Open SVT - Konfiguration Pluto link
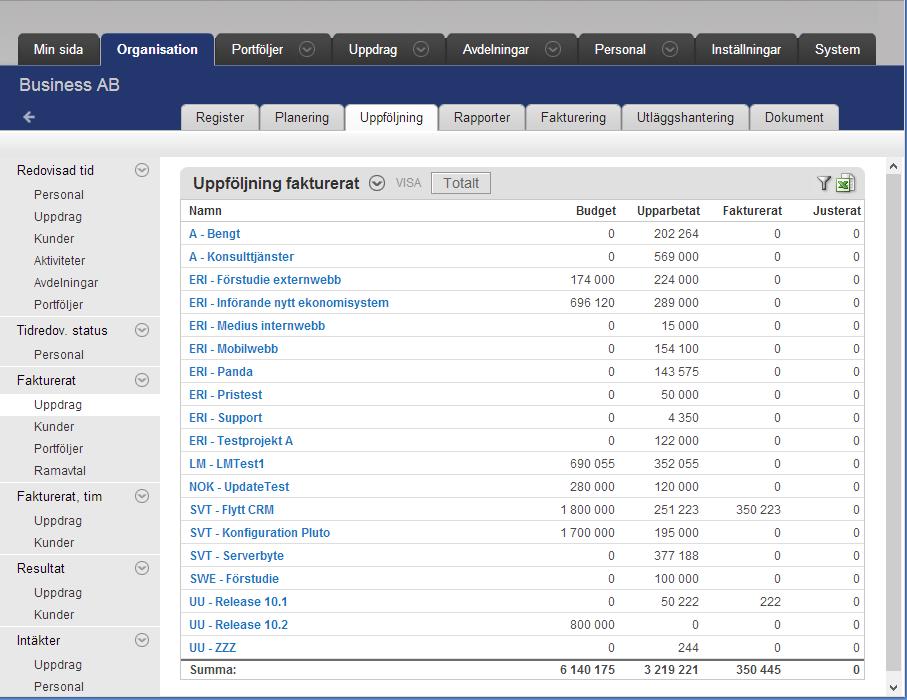 pyautogui.click(x=260, y=533)
